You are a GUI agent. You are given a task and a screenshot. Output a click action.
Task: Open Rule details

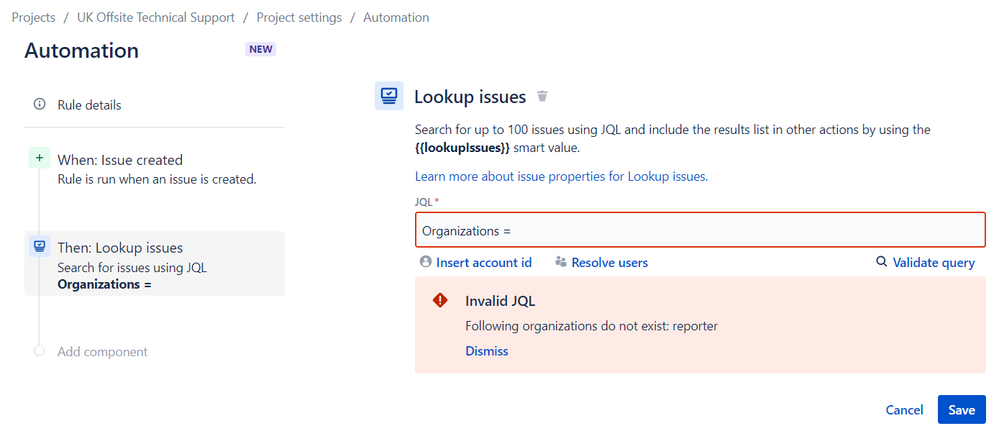coord(89,105)
